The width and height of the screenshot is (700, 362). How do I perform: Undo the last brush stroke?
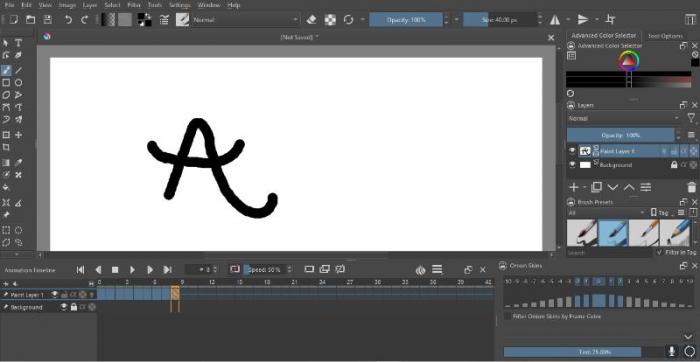click(x=68, y=20)
